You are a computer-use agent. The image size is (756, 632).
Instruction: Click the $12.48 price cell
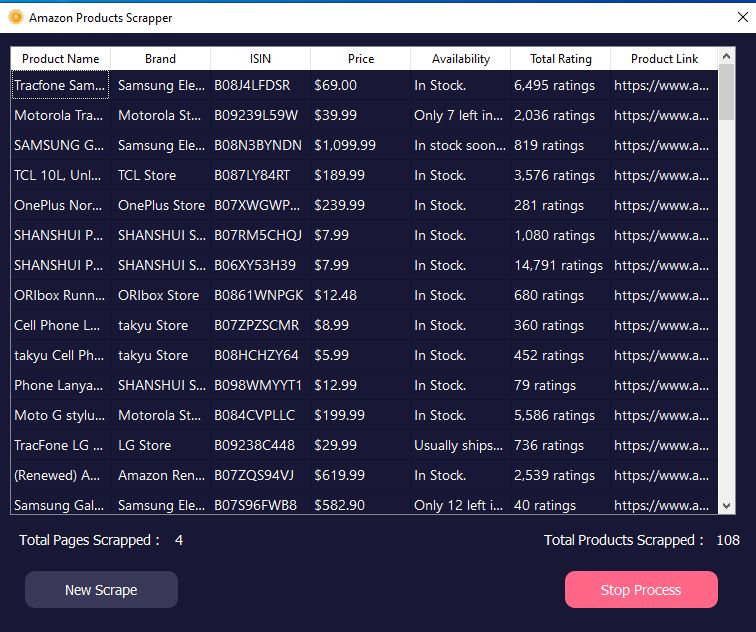coord(361,295)
